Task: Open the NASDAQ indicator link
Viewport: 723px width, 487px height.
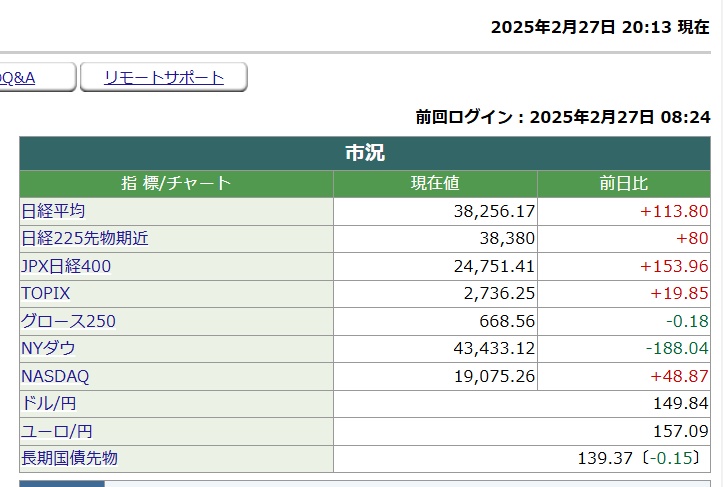Action: (x=55, y=376)
